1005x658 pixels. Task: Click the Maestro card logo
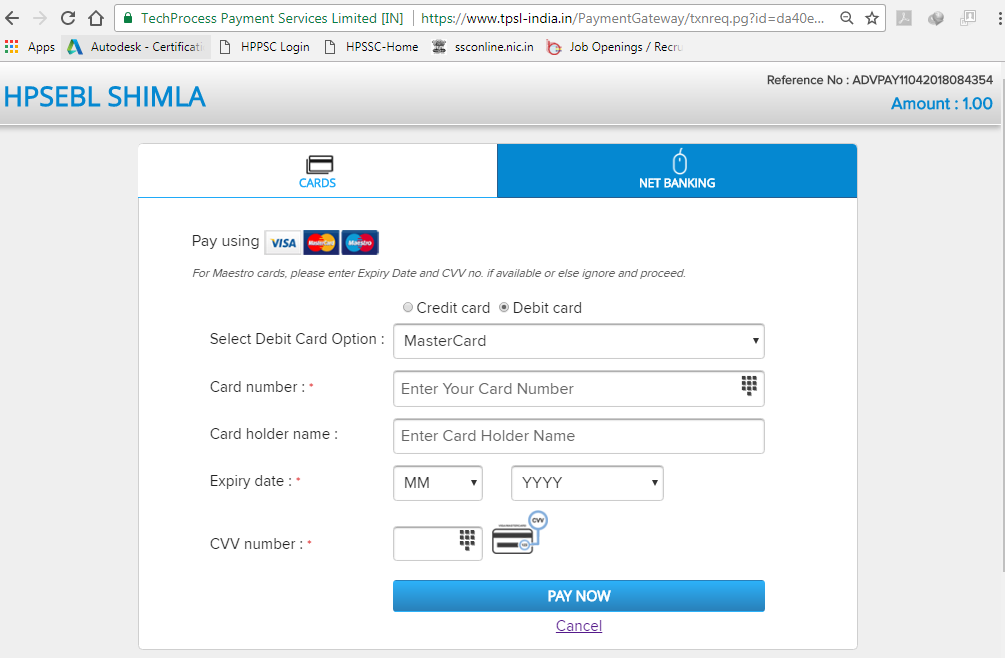[359, 242]
